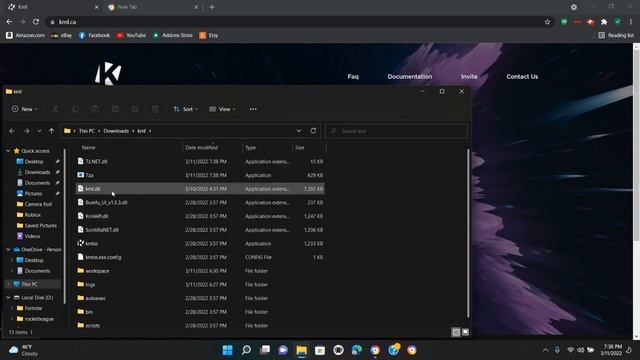
Task: Open the View dropdown in Explorer
Action: (222, 109)
